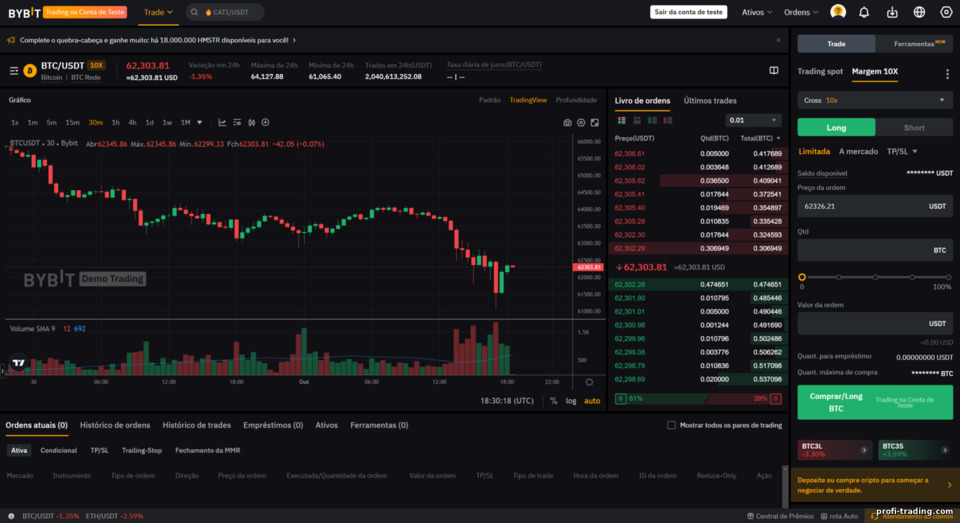The width and height of the screenshot is (960, 523).
Task: Expand the BTC3L leveraged token arrow
Action: click(864, 450)
